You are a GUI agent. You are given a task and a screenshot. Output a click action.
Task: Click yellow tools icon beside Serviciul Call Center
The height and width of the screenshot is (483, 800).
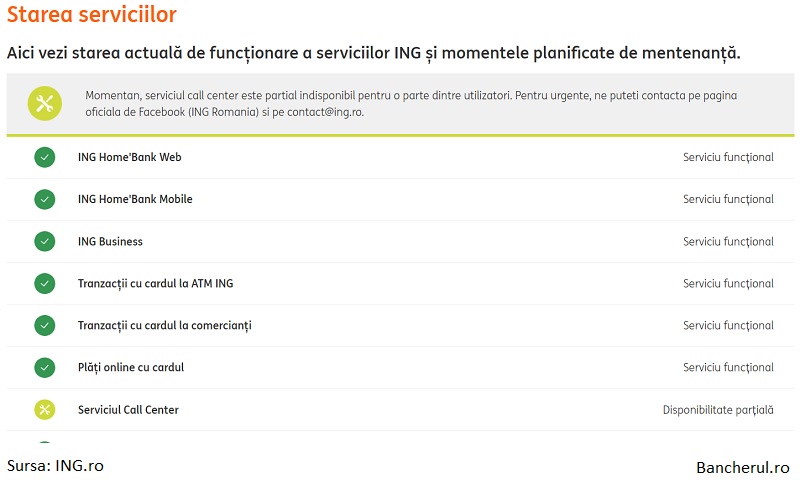(x=44, y=410)
